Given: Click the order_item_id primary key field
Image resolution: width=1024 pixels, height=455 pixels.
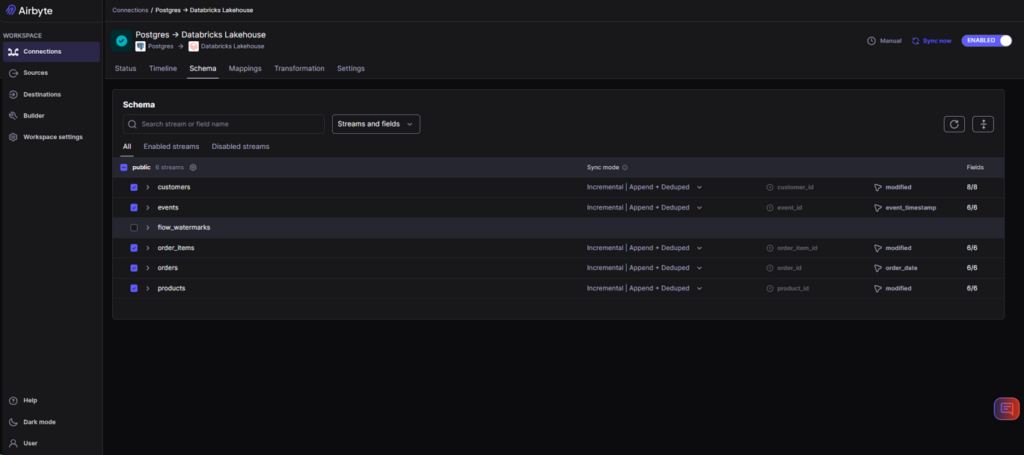Looking at the screenshot, I should 792,248.
